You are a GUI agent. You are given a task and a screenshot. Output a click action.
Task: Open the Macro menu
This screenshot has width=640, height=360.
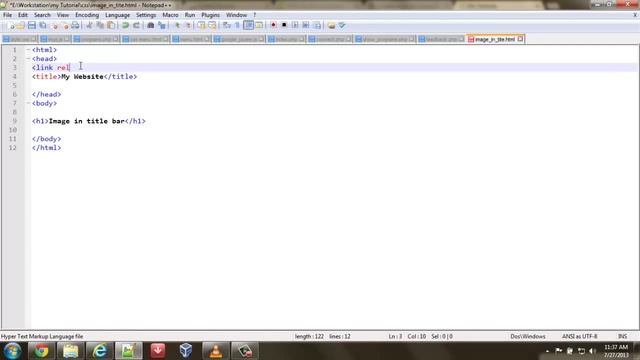tap(170, 15)
